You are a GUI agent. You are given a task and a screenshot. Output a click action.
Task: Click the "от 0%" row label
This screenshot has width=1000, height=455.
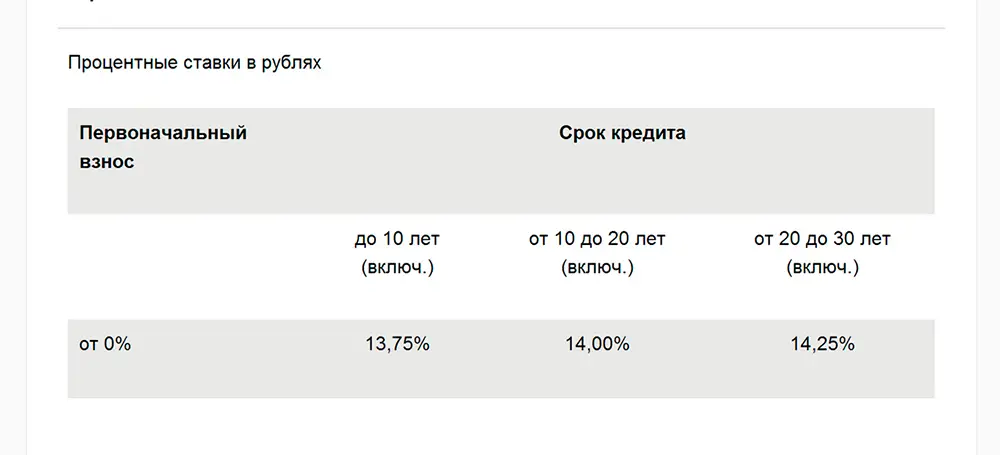tap(105, 344)
